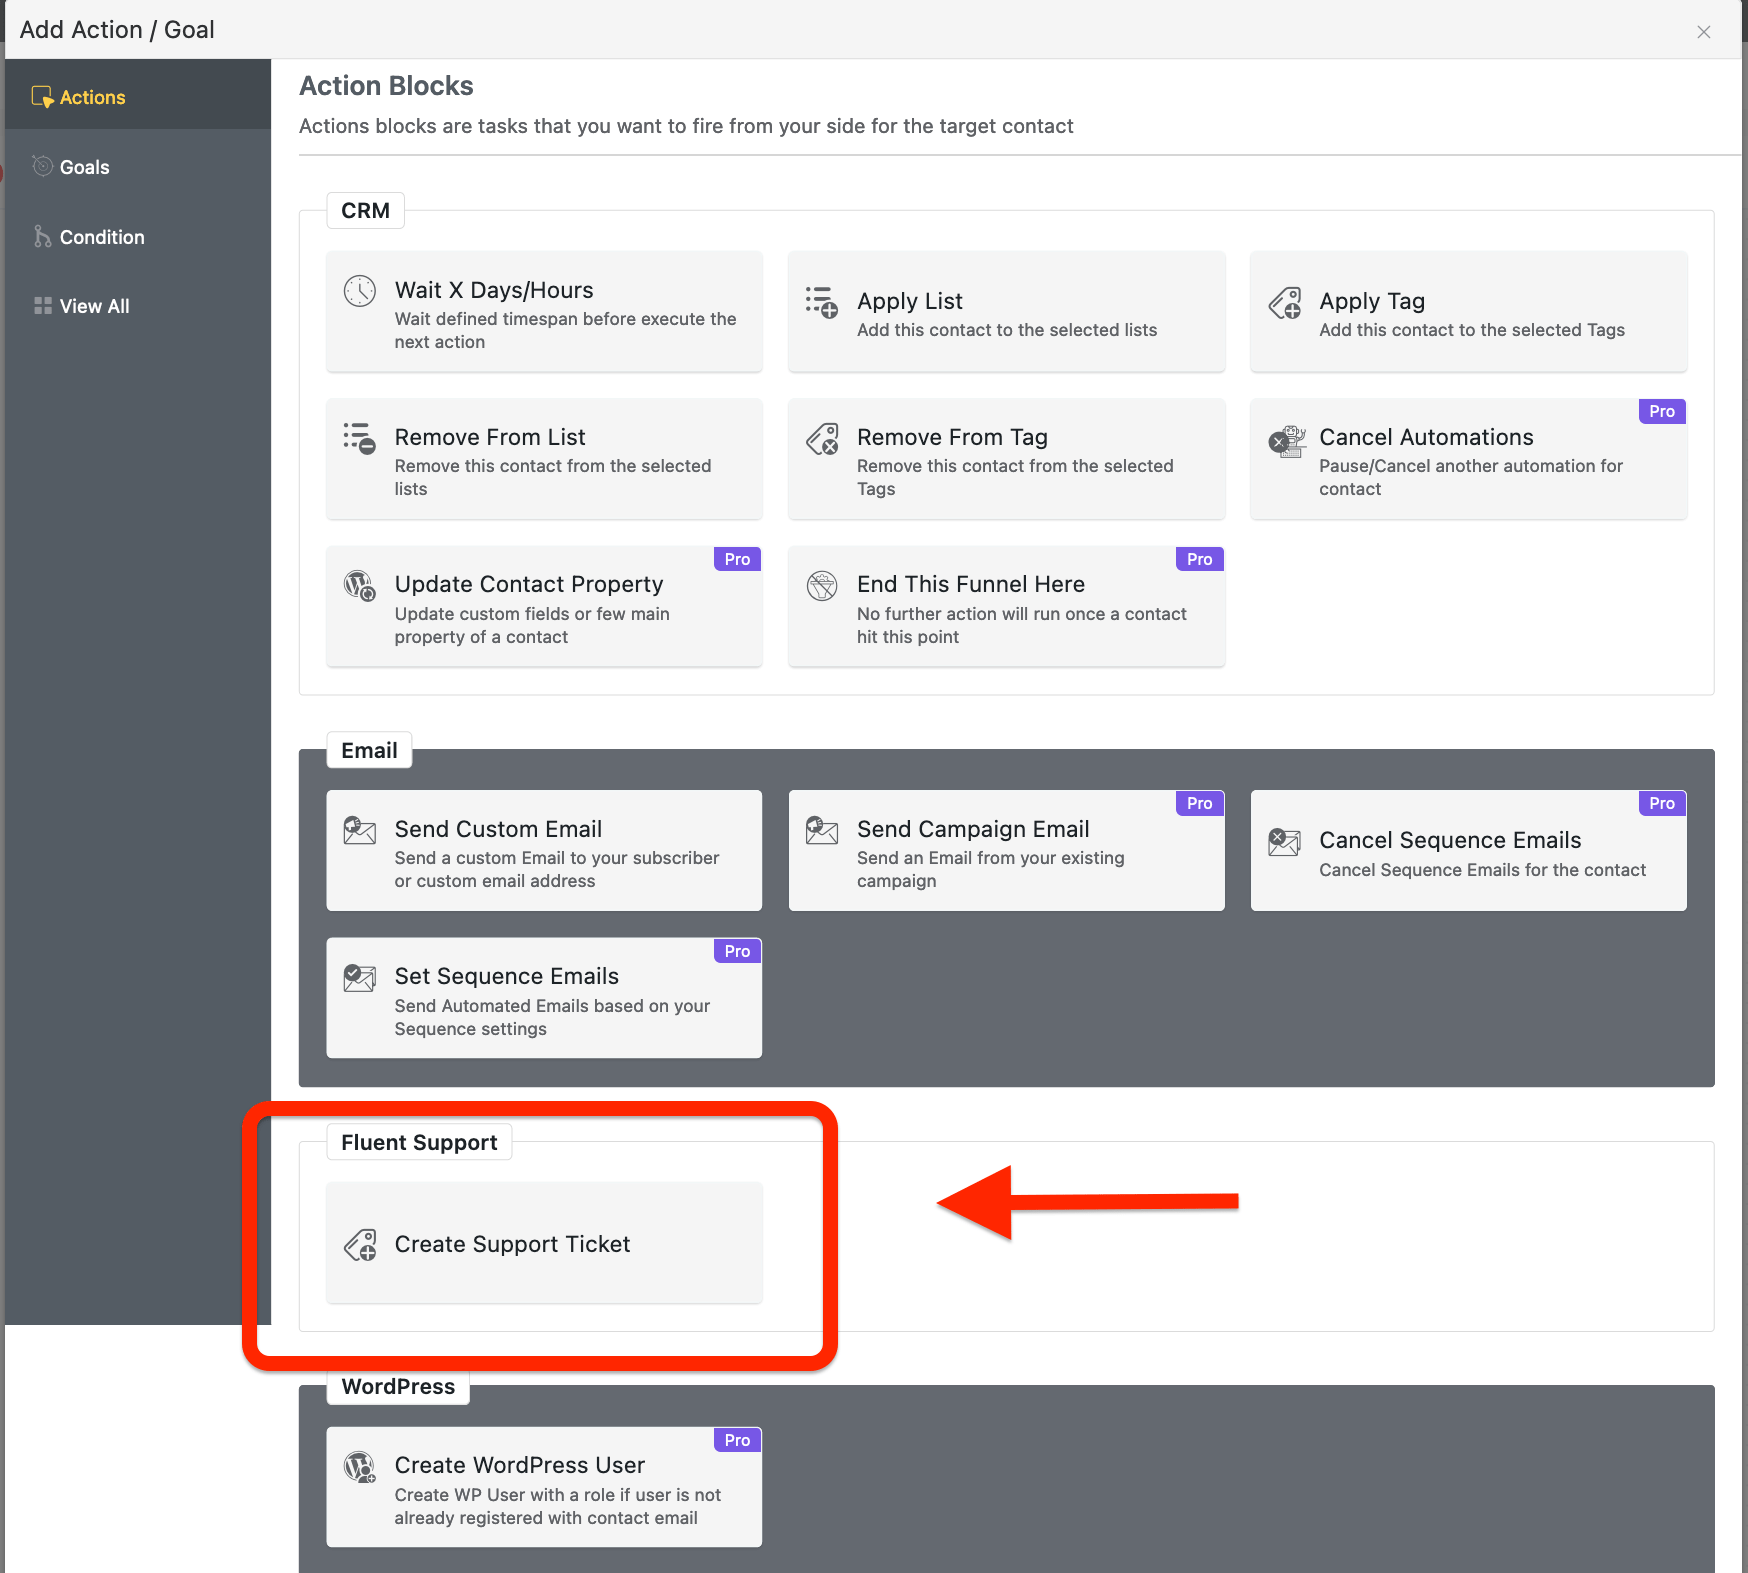Viewport: 1748px width, 1573px height.
Task: Select the Remove From Tag icon
Action: (821, 438)
